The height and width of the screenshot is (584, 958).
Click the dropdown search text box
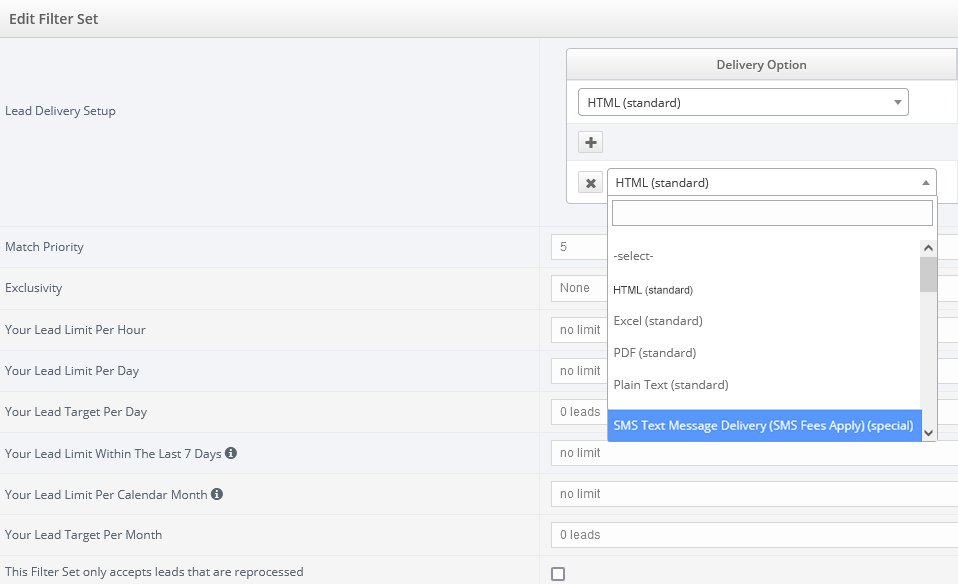(x=771, y=213)
